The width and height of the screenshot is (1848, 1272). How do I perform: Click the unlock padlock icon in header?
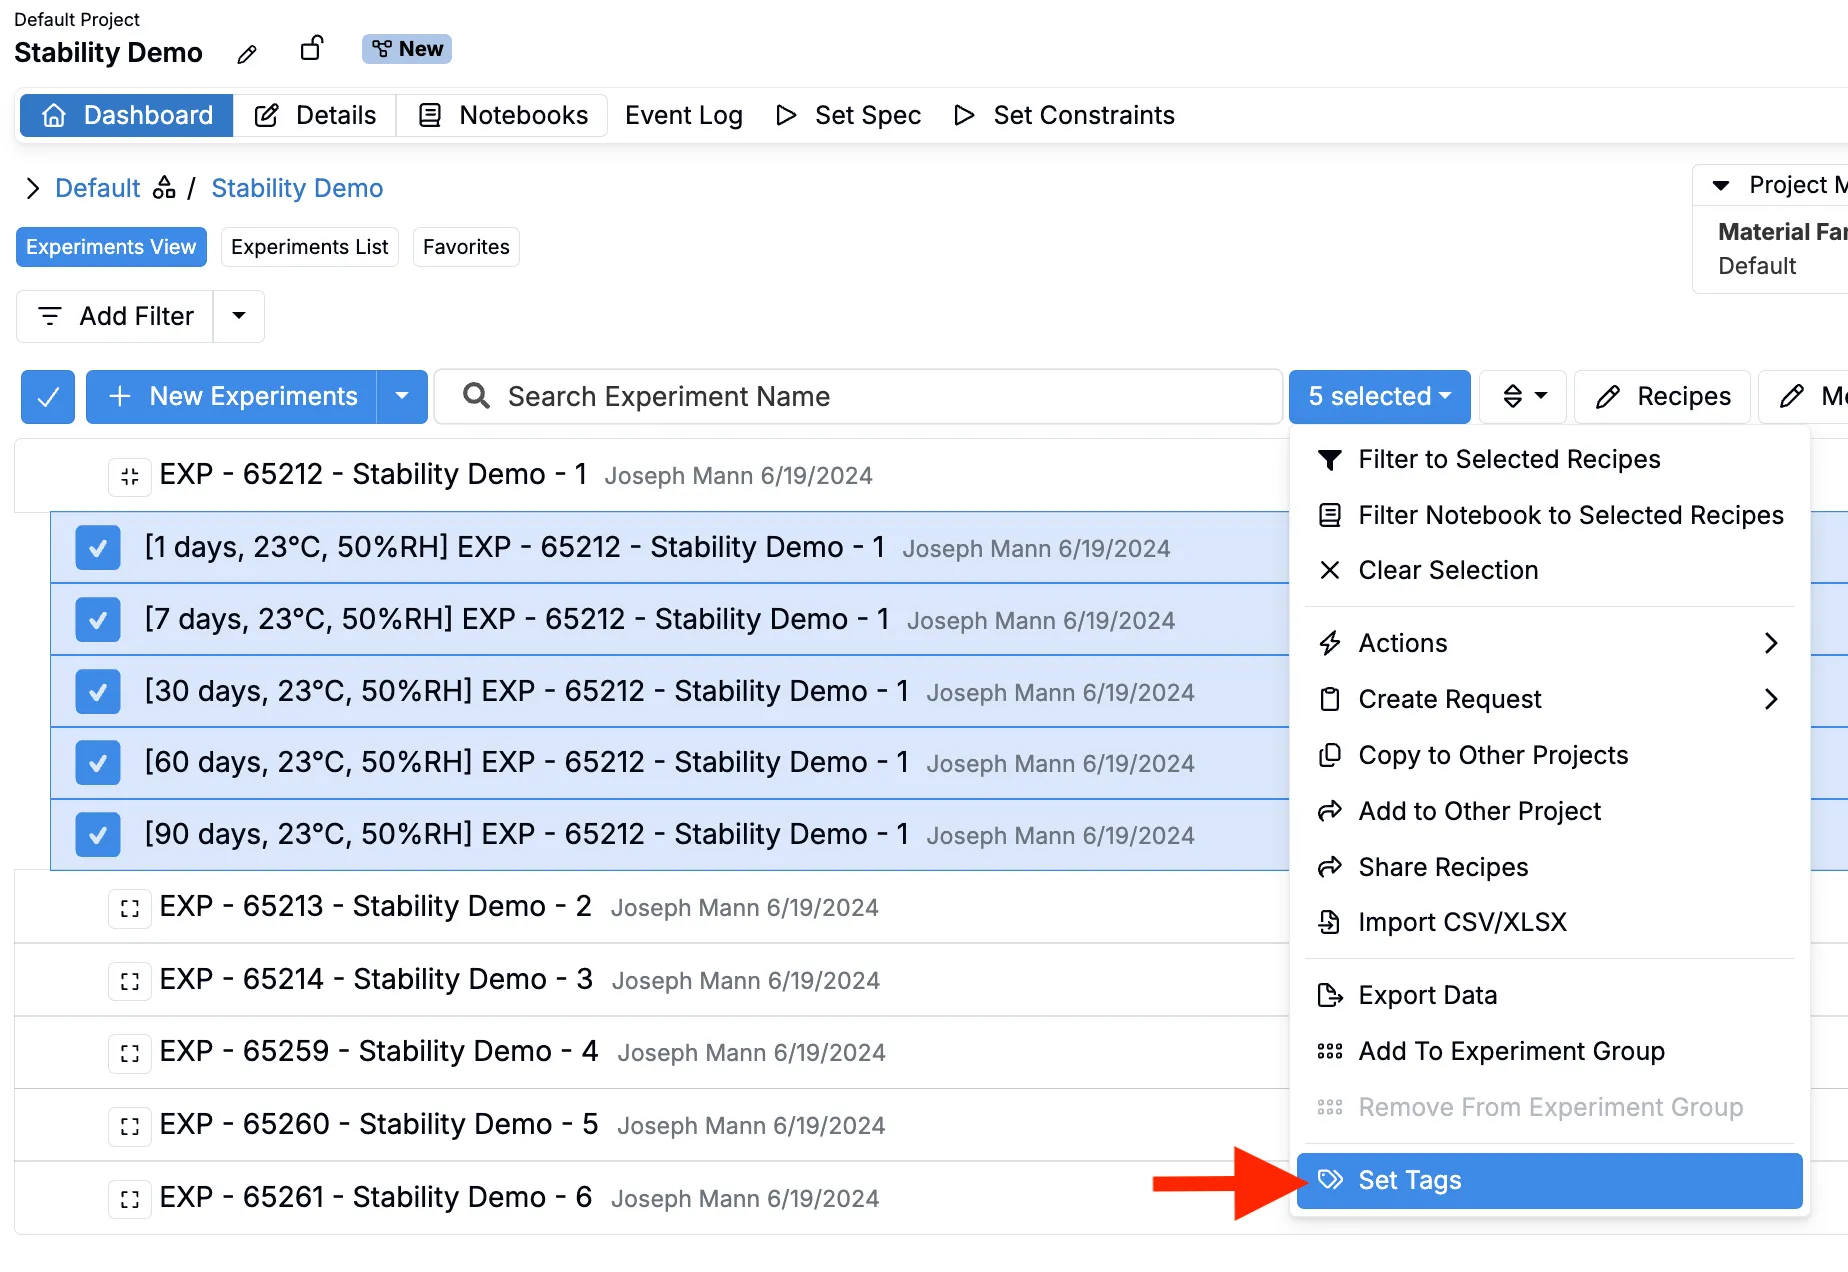pos(312,48)
